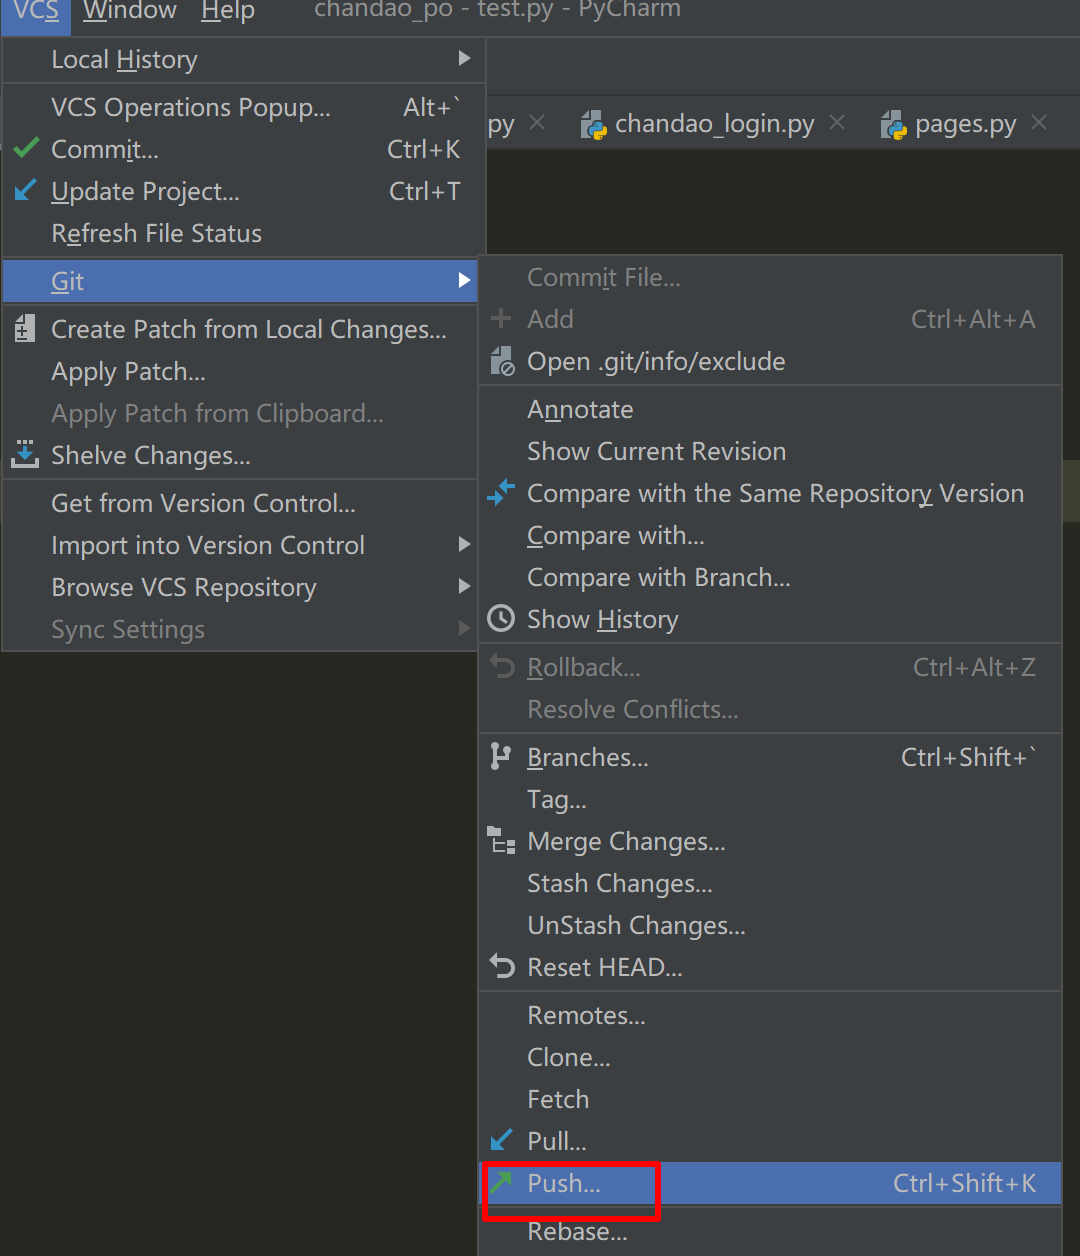Click the green Commit checkmark icon
1080x1256 pixels.
tap(26, 150)
